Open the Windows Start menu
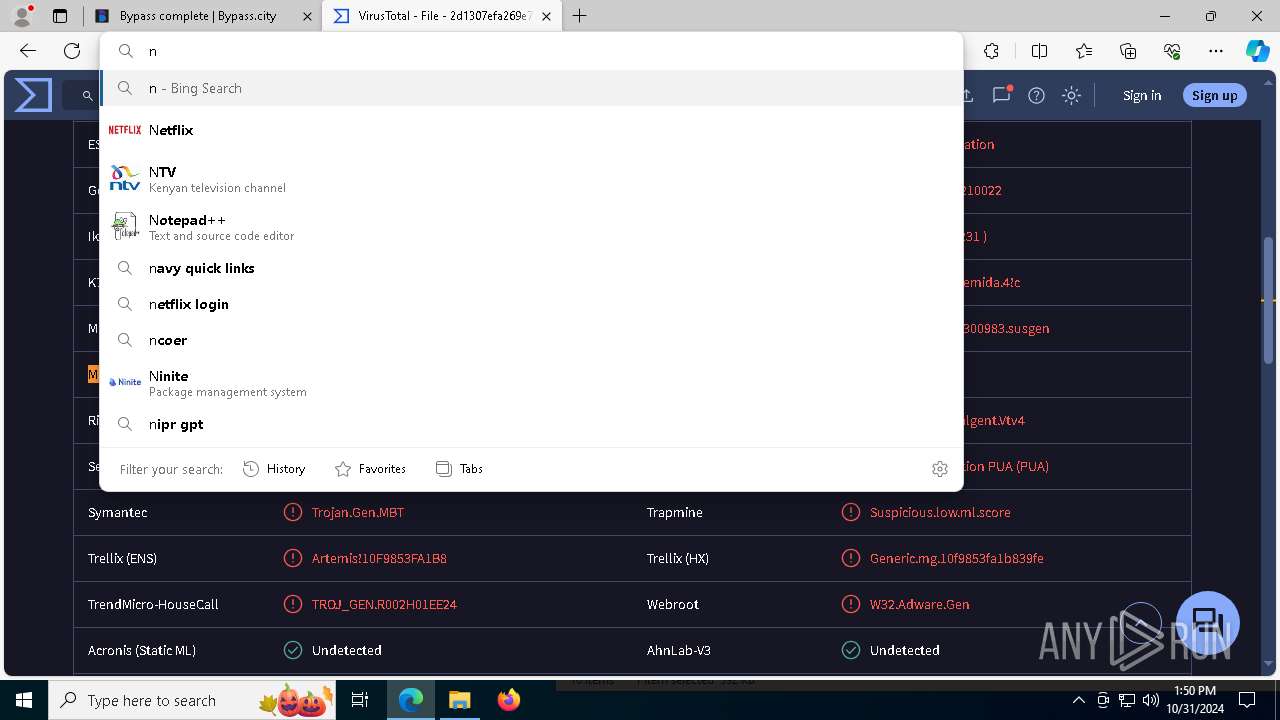Image resolution: width=1280 pixels, height=720 pixels. click(24, 700)
